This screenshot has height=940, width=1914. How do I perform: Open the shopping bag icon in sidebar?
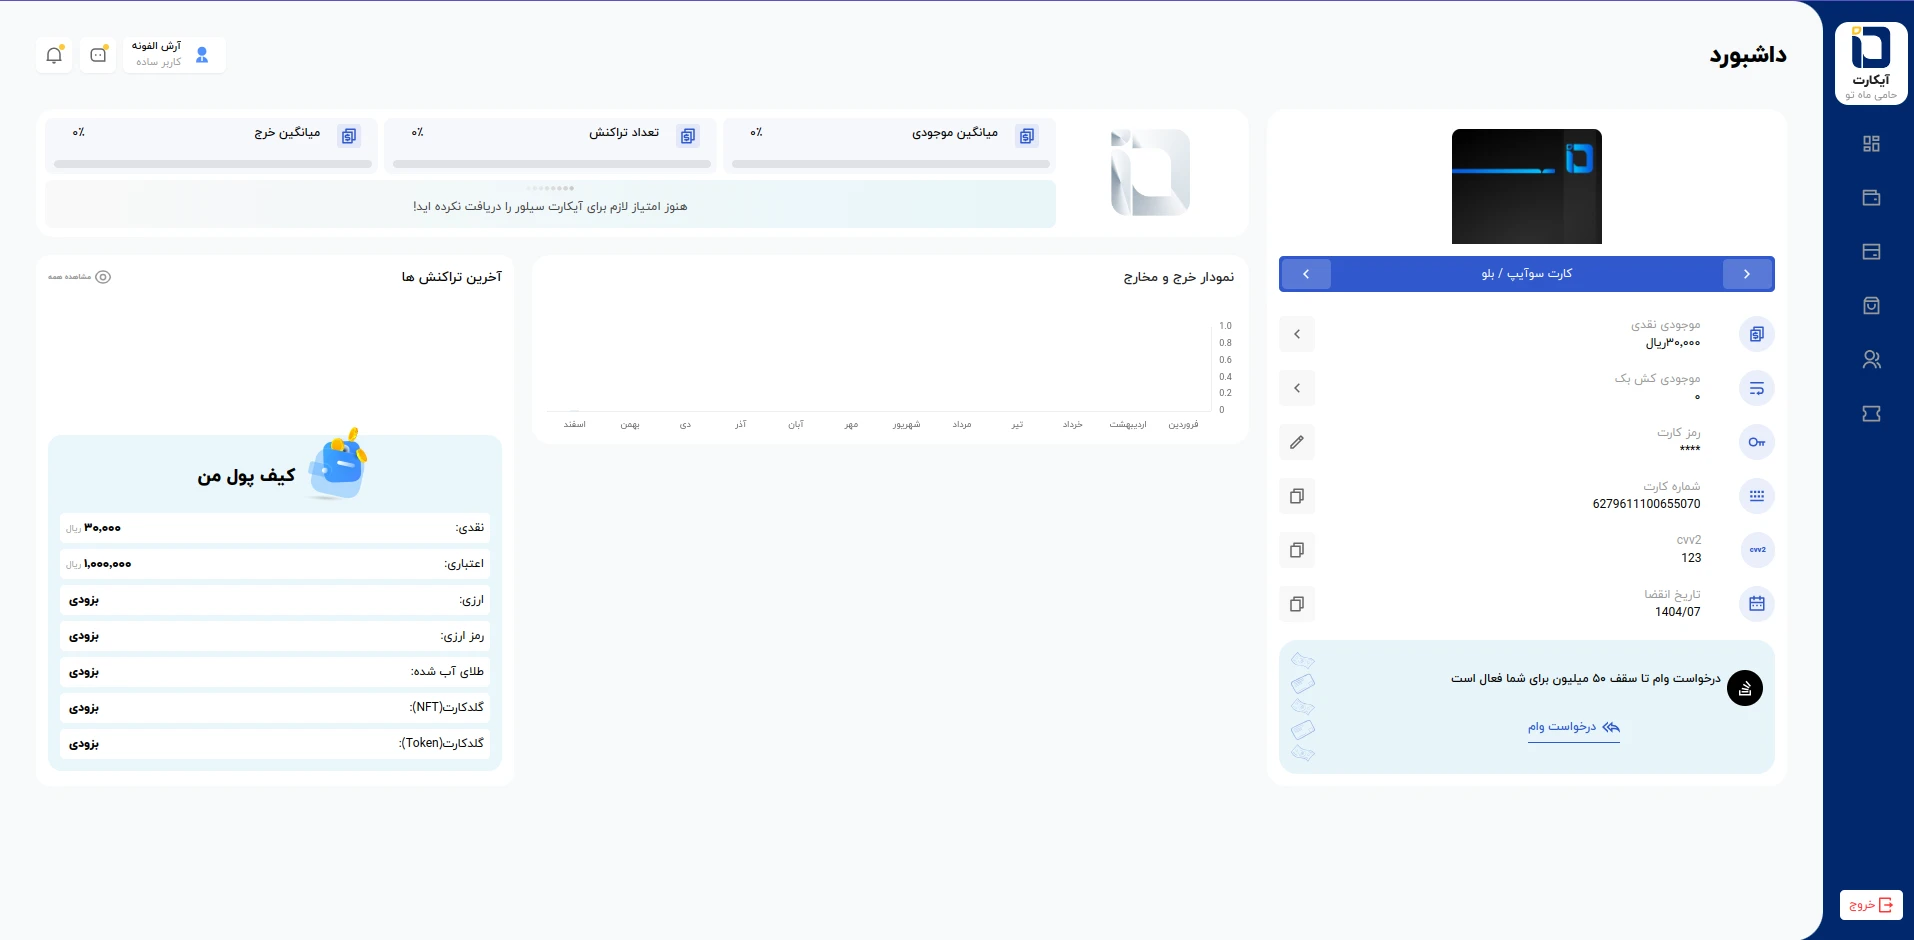[x=1871, y=306]
